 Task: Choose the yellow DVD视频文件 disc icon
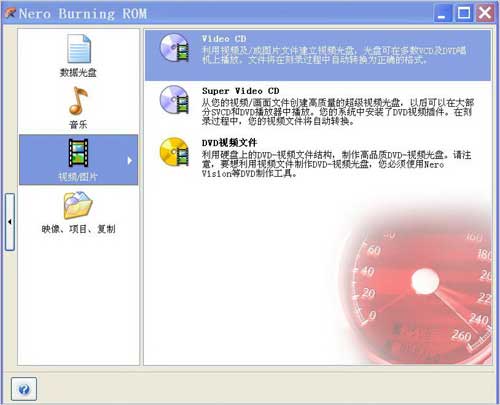click(x=174, y=152)
